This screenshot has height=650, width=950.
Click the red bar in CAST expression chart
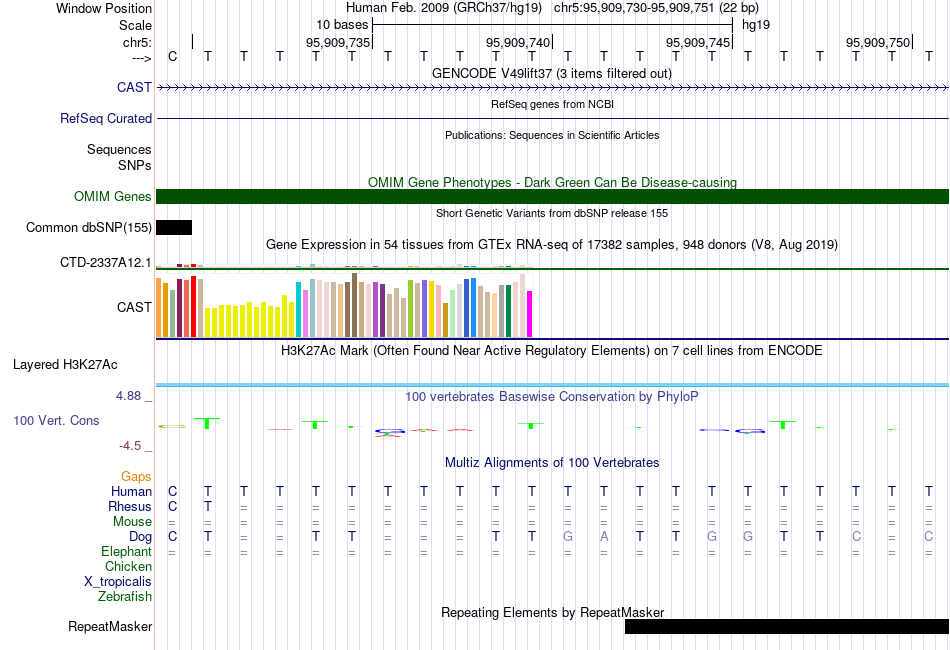coord(193,307)
